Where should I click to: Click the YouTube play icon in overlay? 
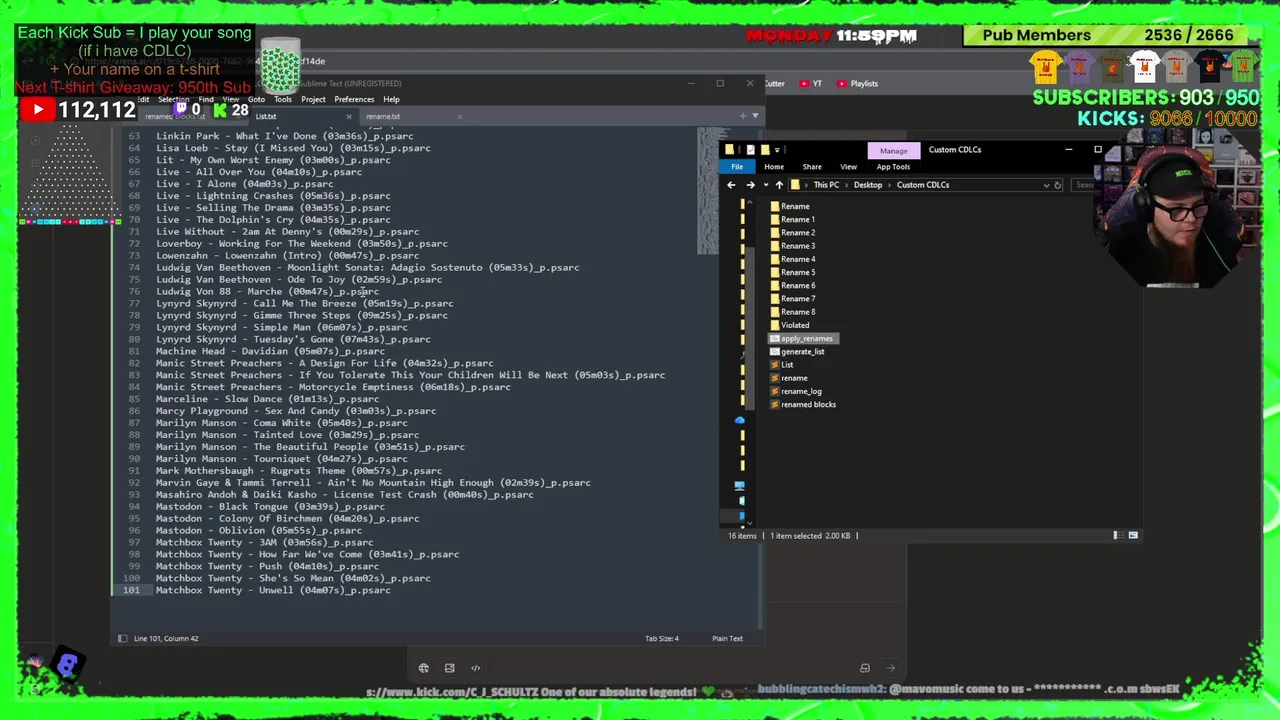(37, 110)
